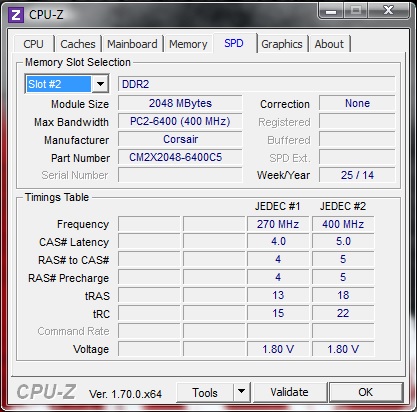Click the grayed Command Rate label
This screenshot has height=412, width=417.
click(x=73, y=331)
